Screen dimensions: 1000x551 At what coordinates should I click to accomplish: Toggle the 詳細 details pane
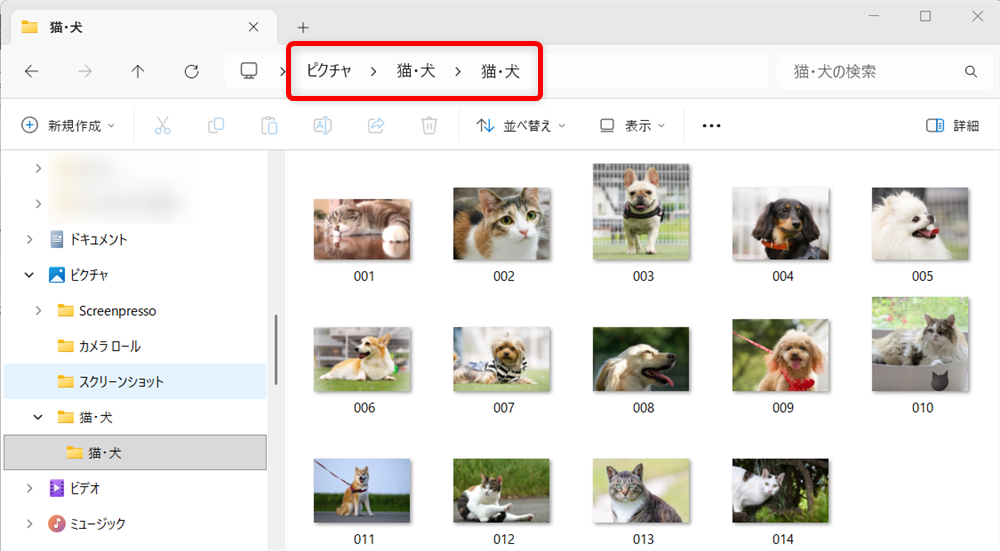coord(952,126)
